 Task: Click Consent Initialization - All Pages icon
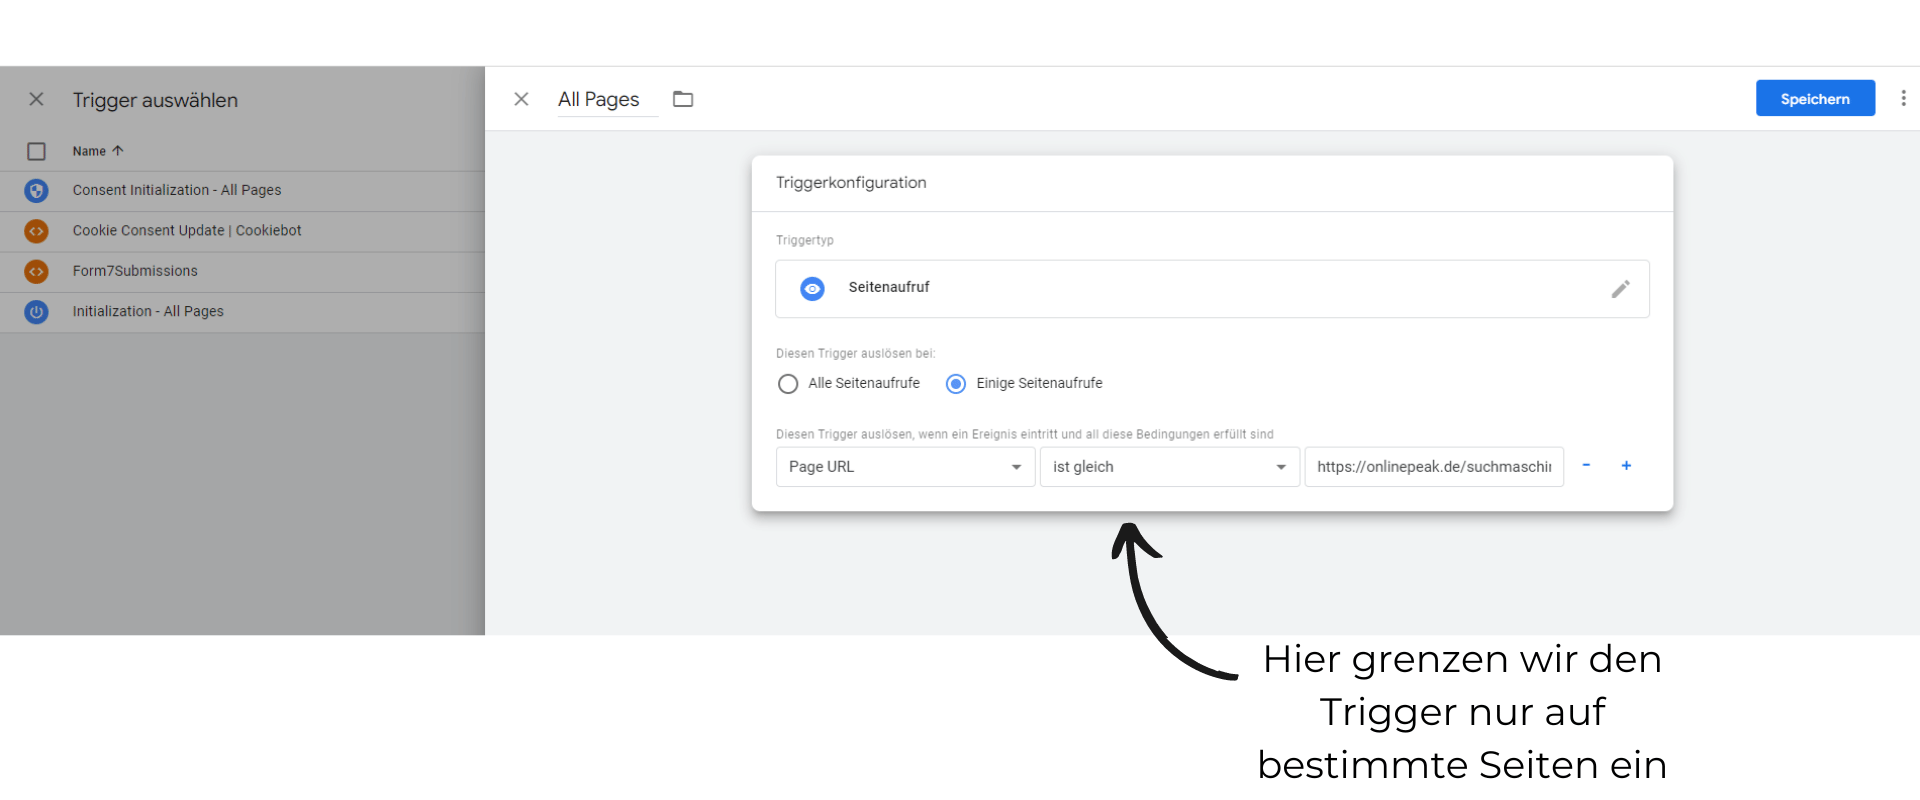coord(36,190)
